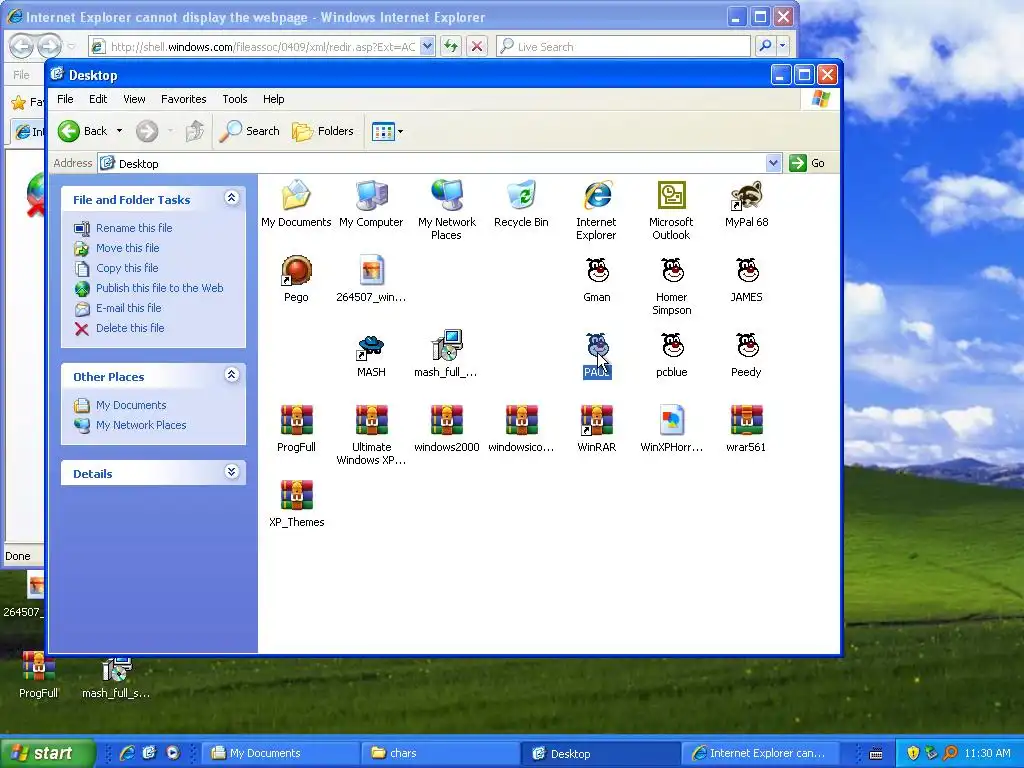This screenshot has height=768, width=1024.
Task: Launch Internet Explorer from Quick Launch
Action: pos(127,753)
